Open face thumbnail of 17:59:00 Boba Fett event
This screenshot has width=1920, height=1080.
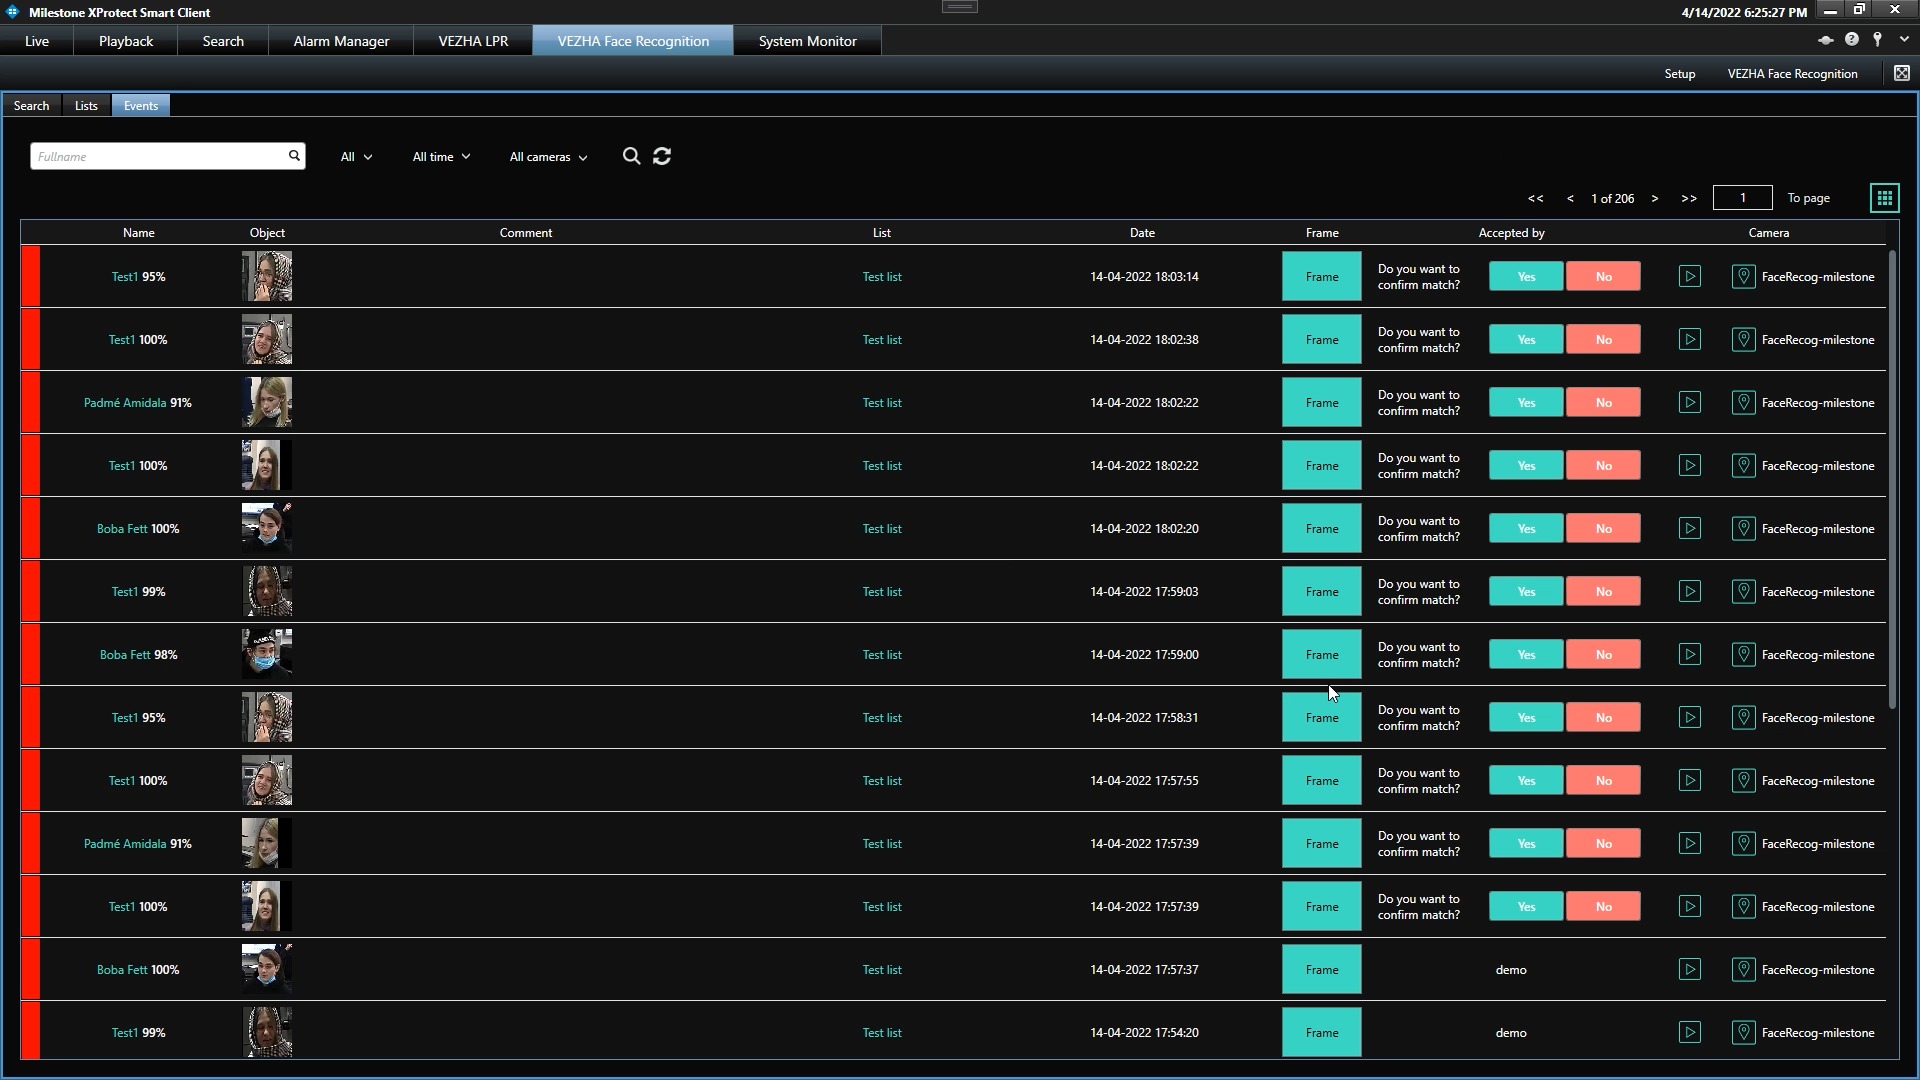point(267,655)
